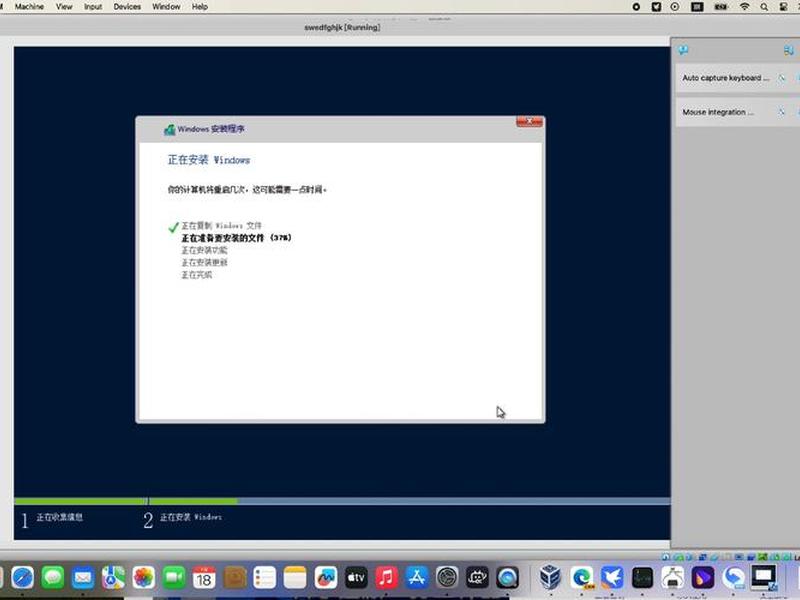
Task: Open Calendar showing 18 in Dock
Action: tap(204, 578)
